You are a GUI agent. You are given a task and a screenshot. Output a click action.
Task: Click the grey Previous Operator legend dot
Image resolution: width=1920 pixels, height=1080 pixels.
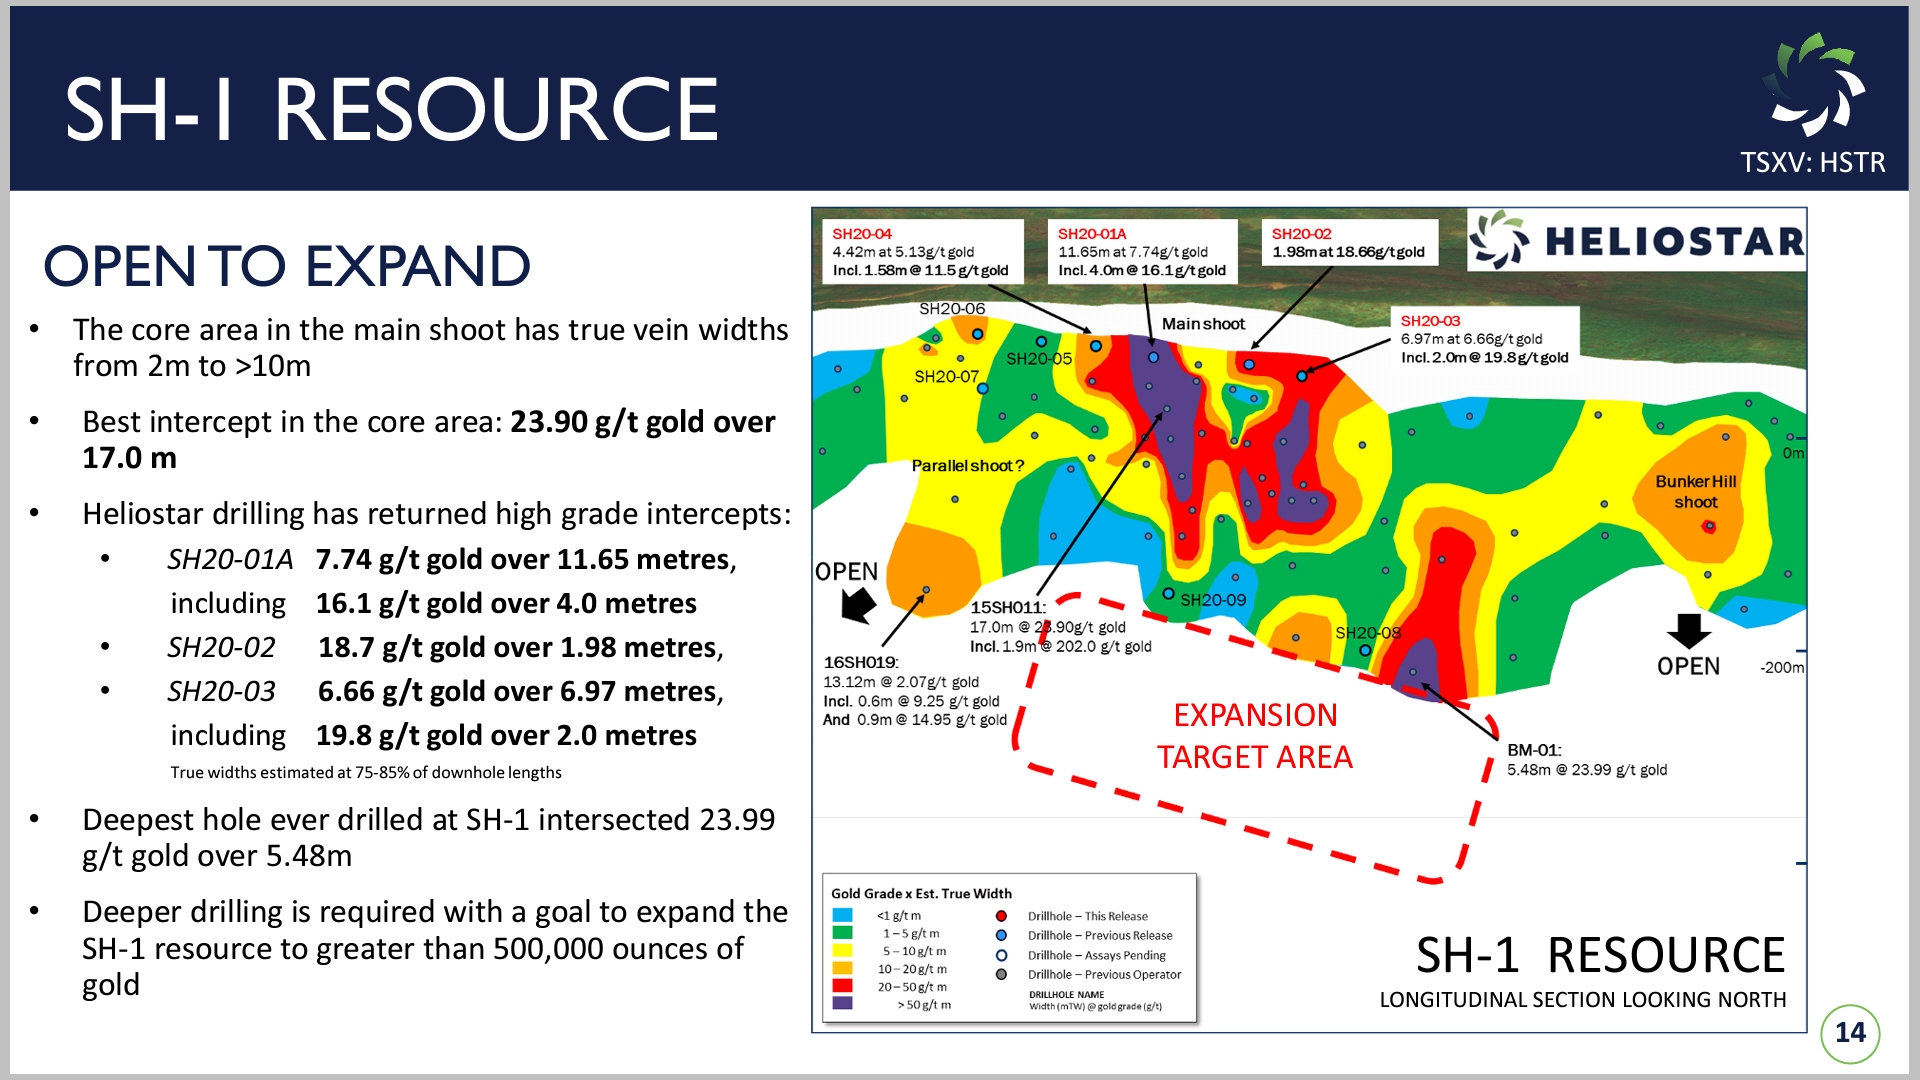1001,974
